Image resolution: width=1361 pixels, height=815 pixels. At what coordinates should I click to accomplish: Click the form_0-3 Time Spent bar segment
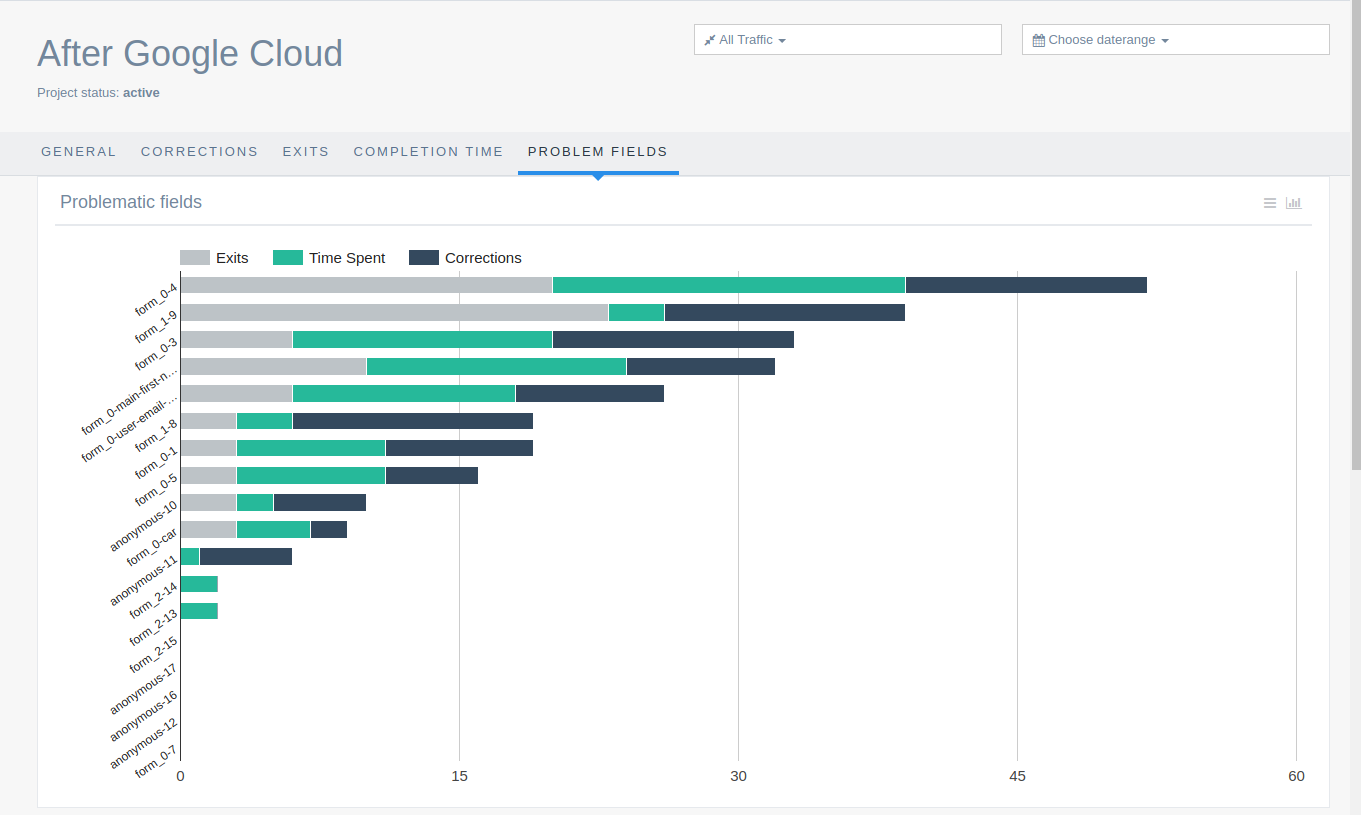click(x=422, y=339)
